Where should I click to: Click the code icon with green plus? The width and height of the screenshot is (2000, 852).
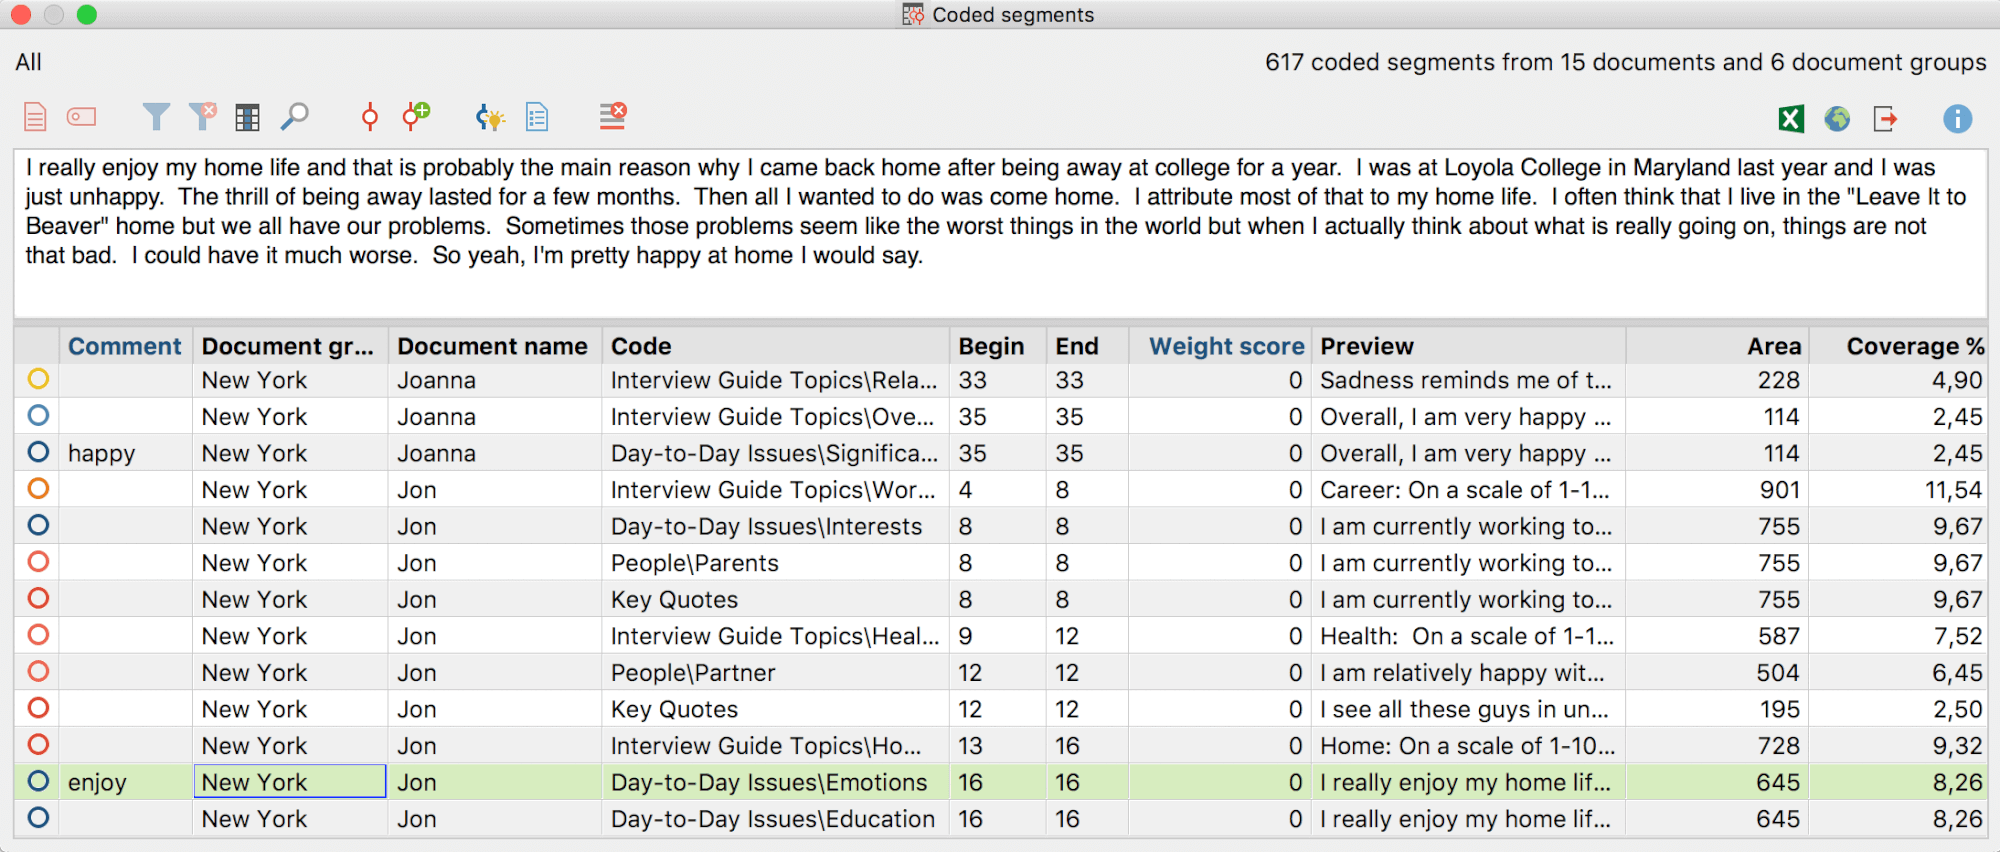coord(416,116)
